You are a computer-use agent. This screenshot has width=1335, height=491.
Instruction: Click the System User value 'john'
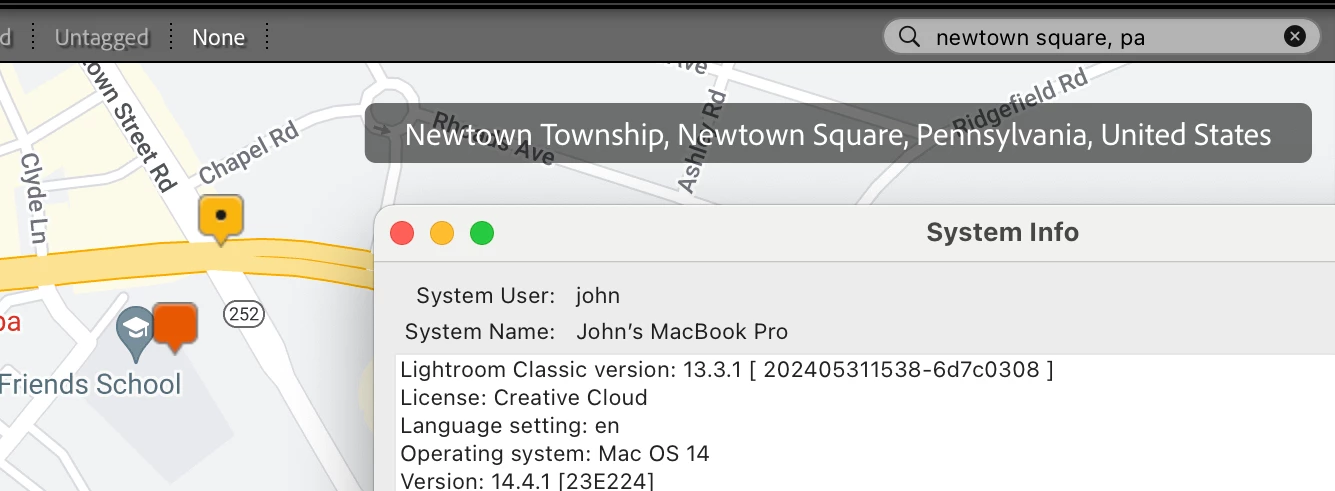pos(598,296)
